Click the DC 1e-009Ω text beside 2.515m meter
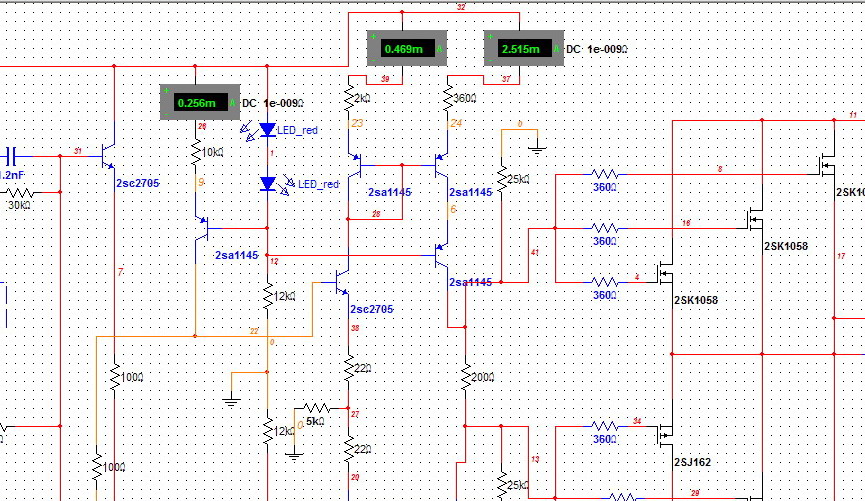 point(597,49)
